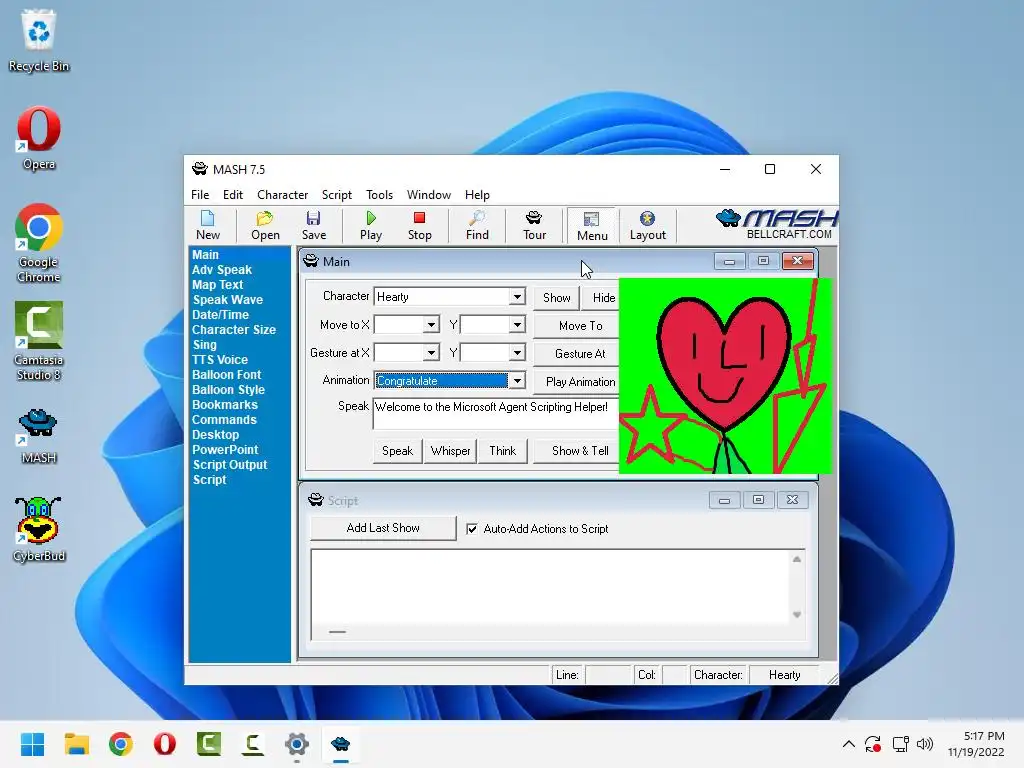Select Adv Speak in sidebar
Image resolution: width=1024 pixels, height=768 pixels.
click(x=221, y=270)
